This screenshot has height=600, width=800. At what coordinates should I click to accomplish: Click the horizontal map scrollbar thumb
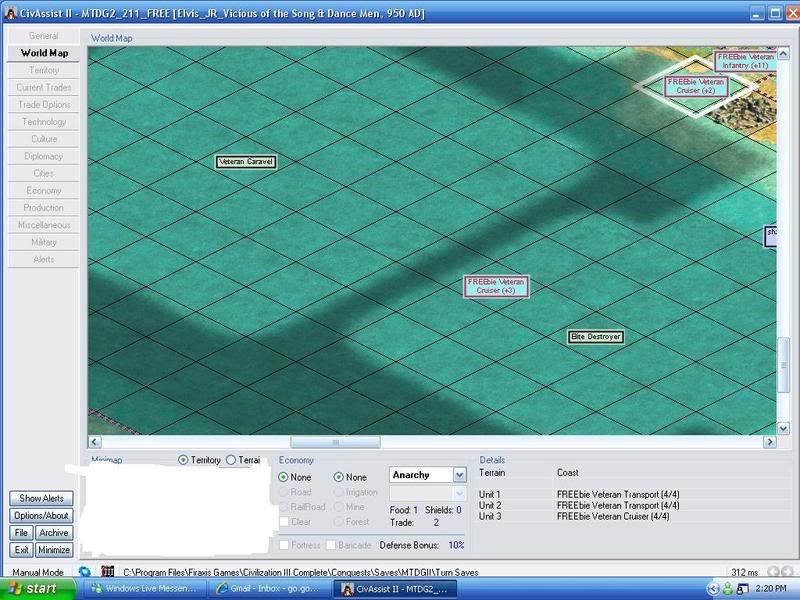[335, 442]
